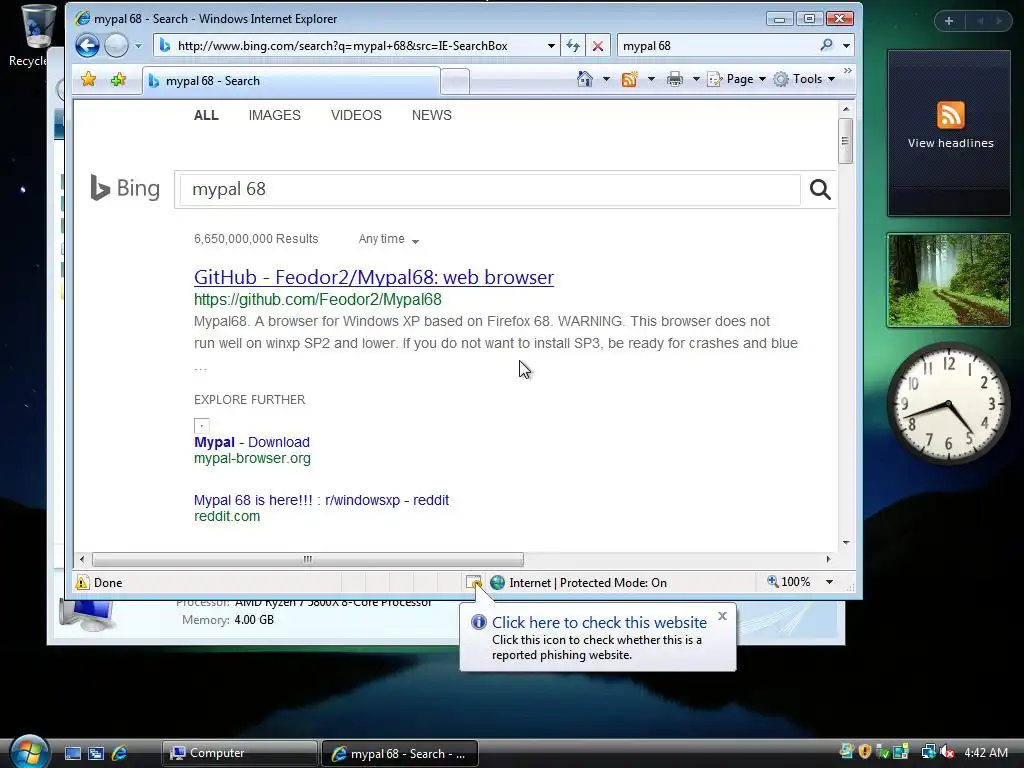Open the Tools menu
The width and height of the screenshot is (1024, 768).
pyautogui.click(x=805, y=79)
